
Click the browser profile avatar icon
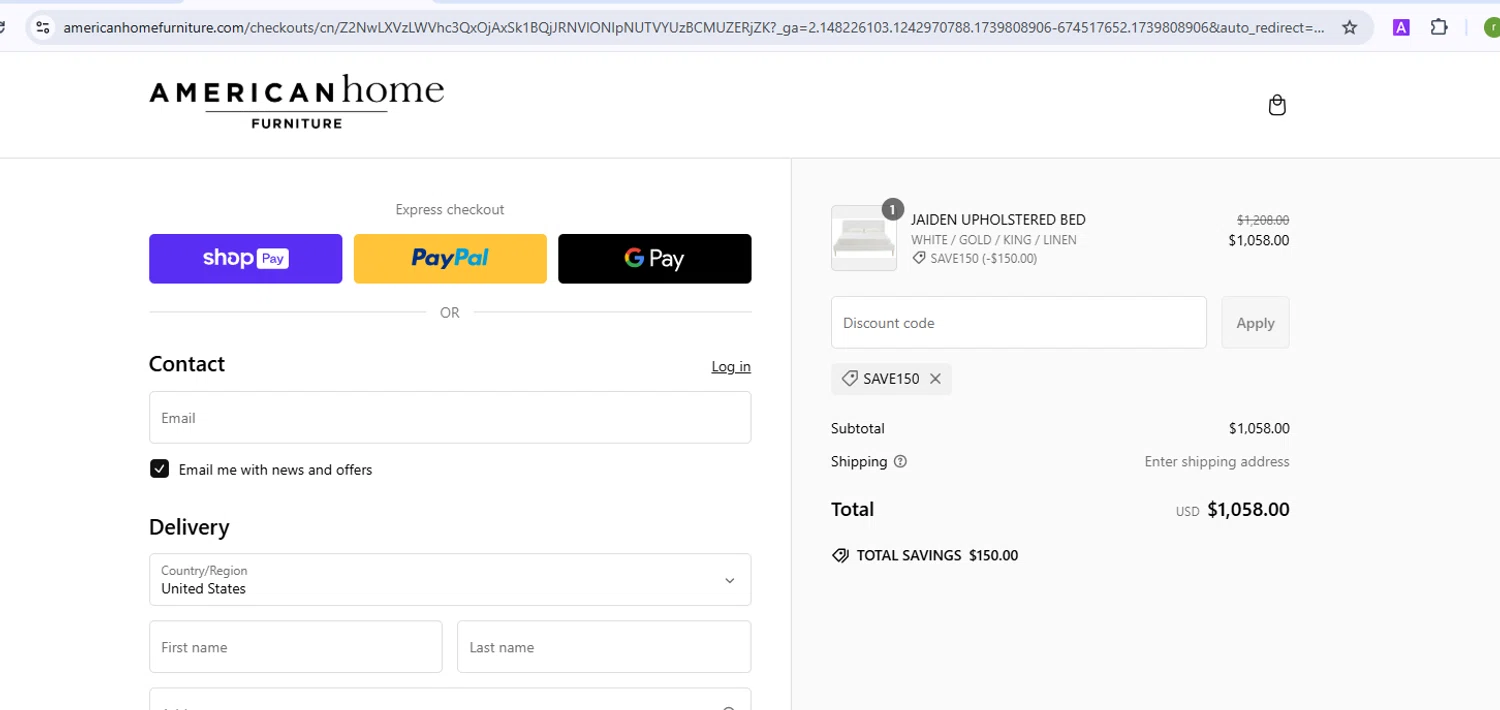click(x=1492, y=28)
